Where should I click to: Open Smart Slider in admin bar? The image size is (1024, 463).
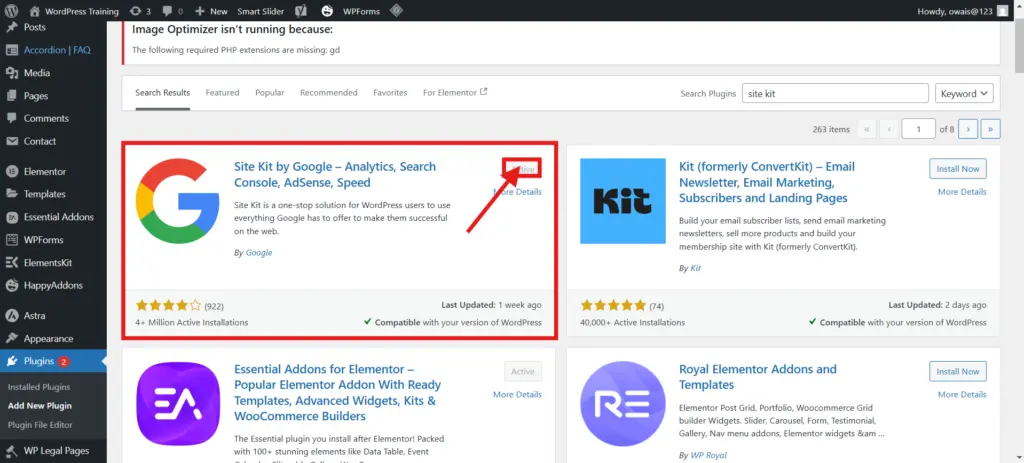point(260,11)
